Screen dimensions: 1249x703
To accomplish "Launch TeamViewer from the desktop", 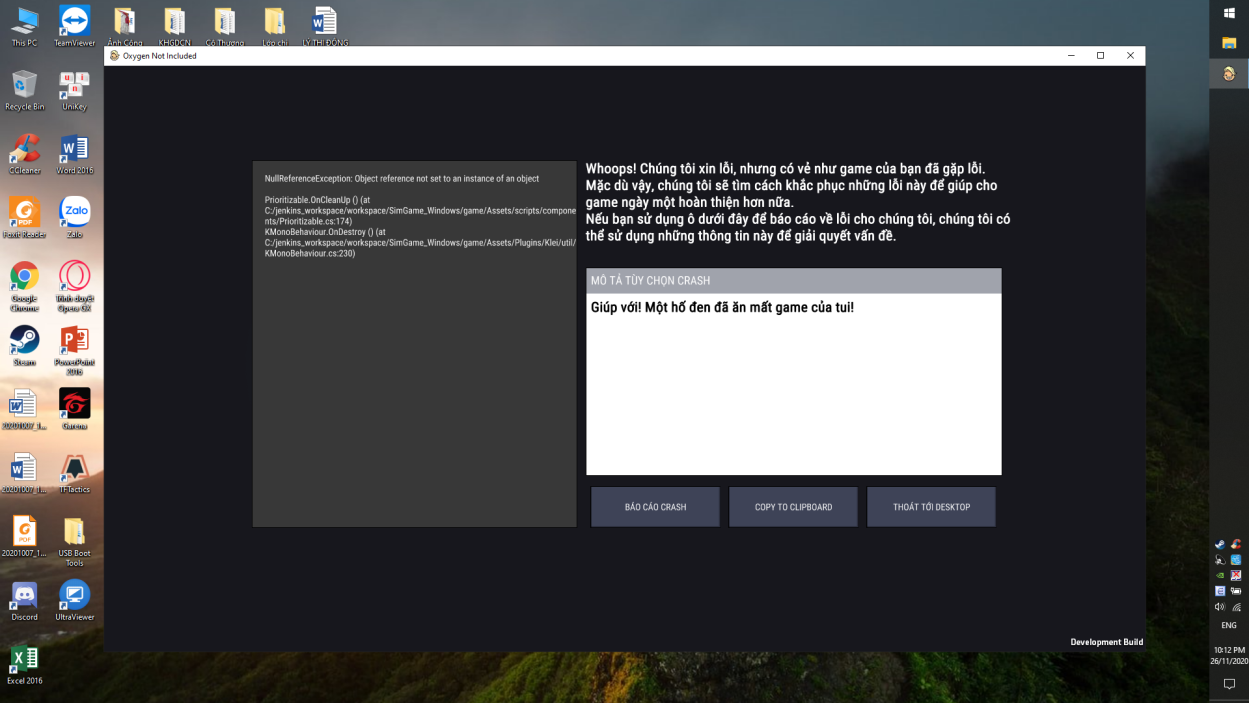I will tap(75, 27).
